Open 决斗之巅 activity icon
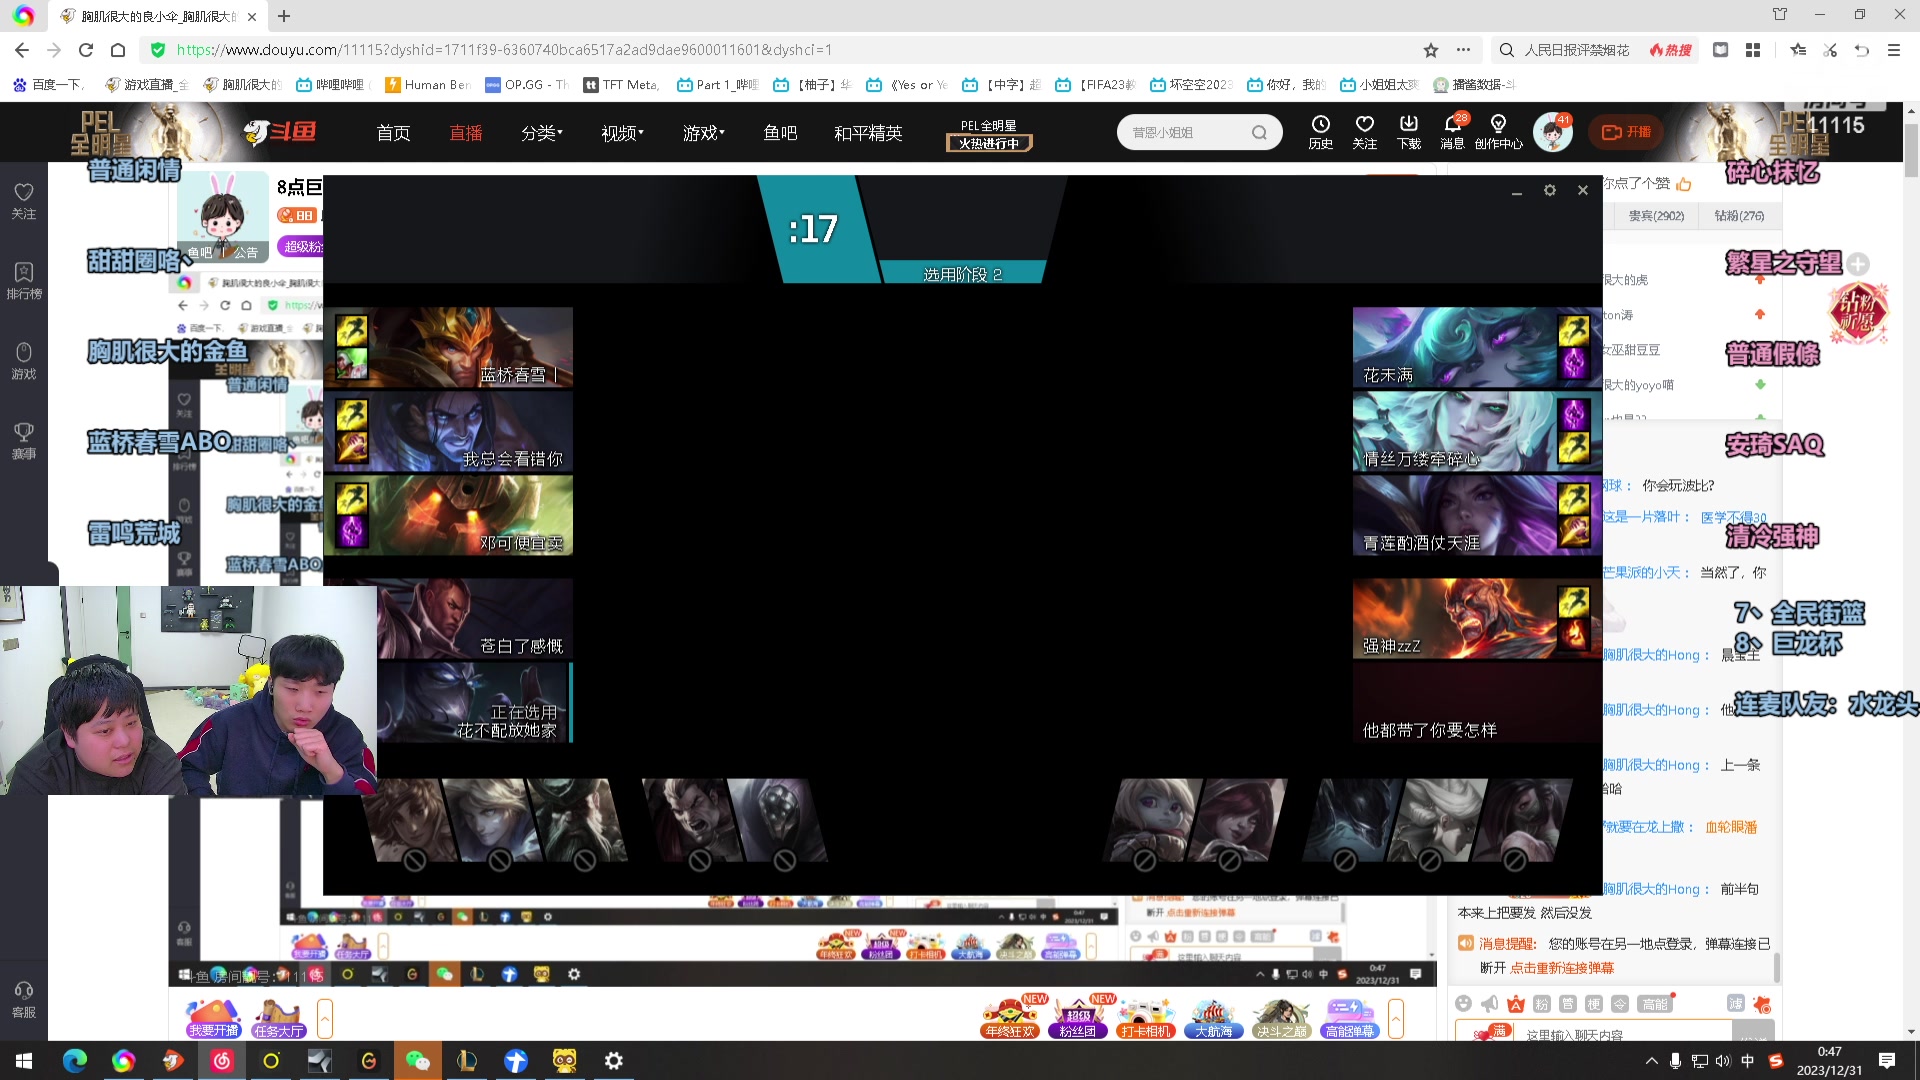This screenshot has width=1920, height=1080. (1282, 1019)
